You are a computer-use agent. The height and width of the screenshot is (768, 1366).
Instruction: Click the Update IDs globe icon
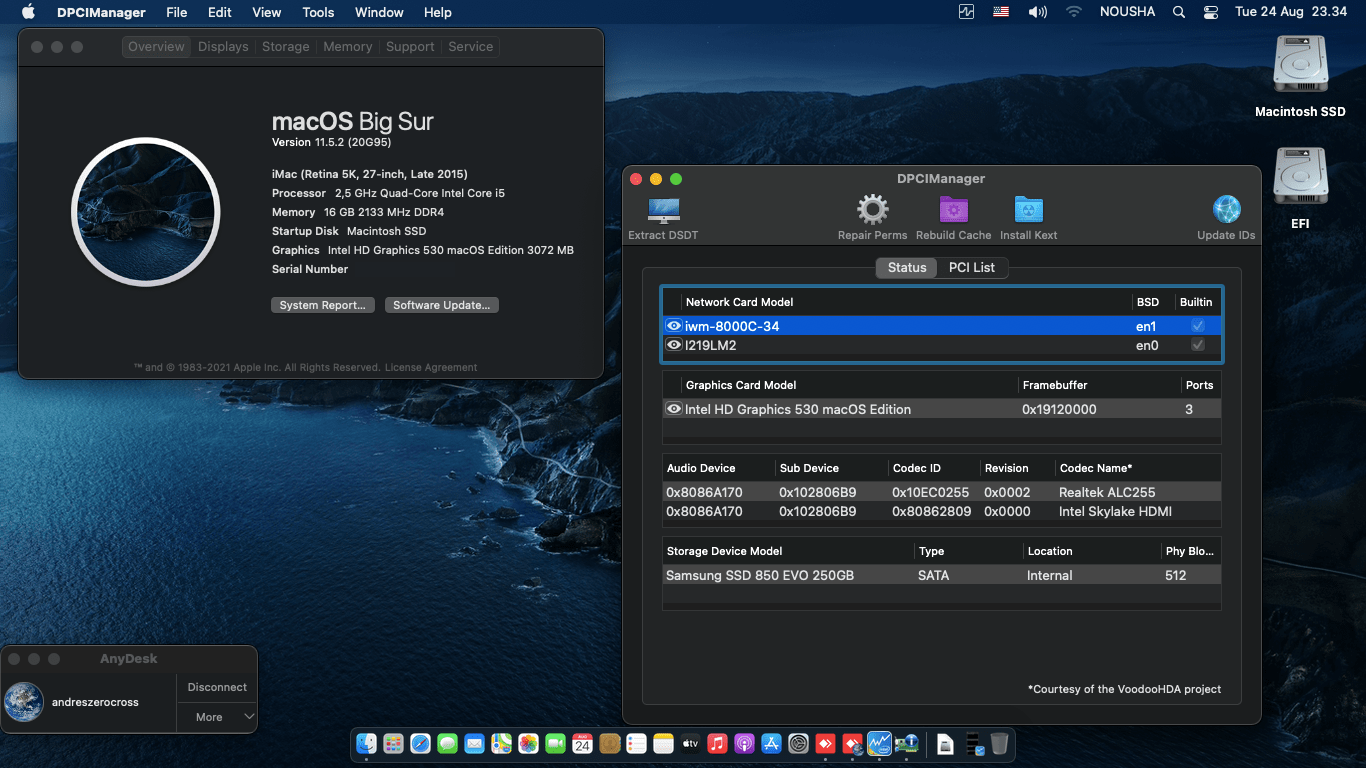click(x=1226, y=210)
